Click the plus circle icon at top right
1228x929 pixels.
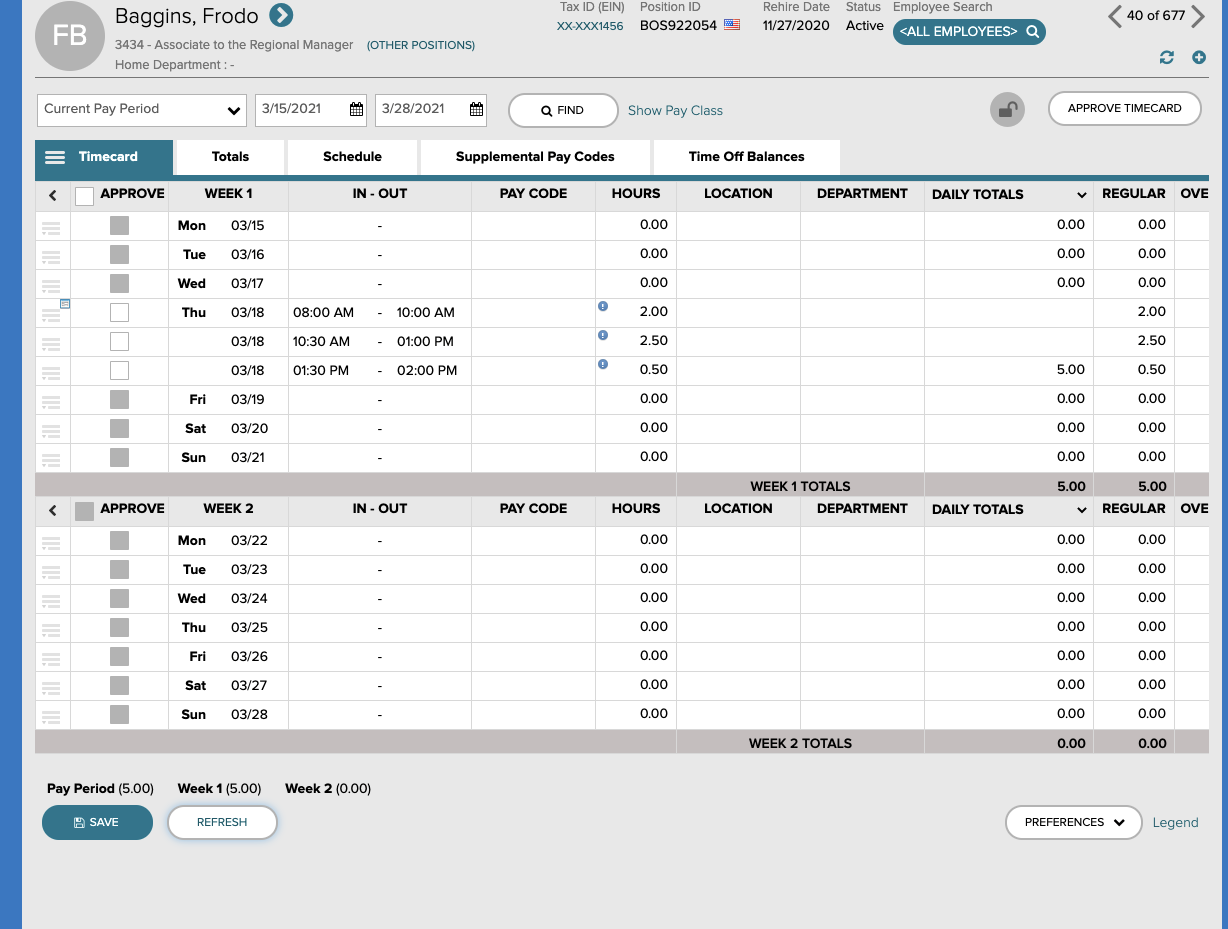[1199, 58]
